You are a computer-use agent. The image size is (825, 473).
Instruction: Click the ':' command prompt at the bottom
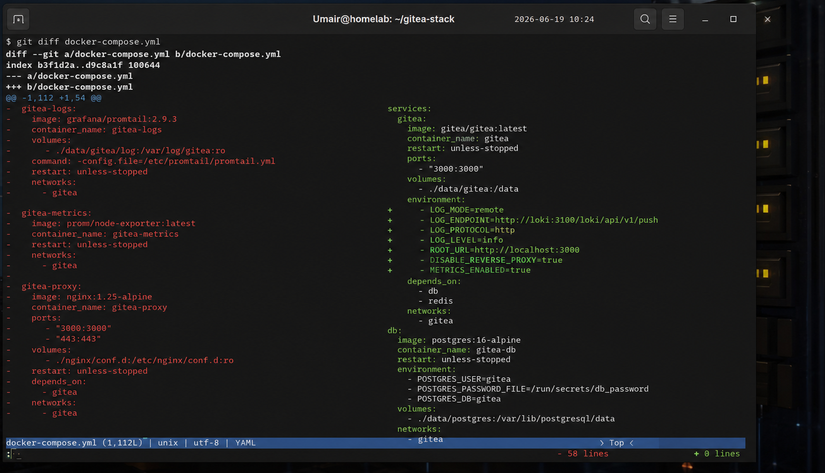pos(8,454)
